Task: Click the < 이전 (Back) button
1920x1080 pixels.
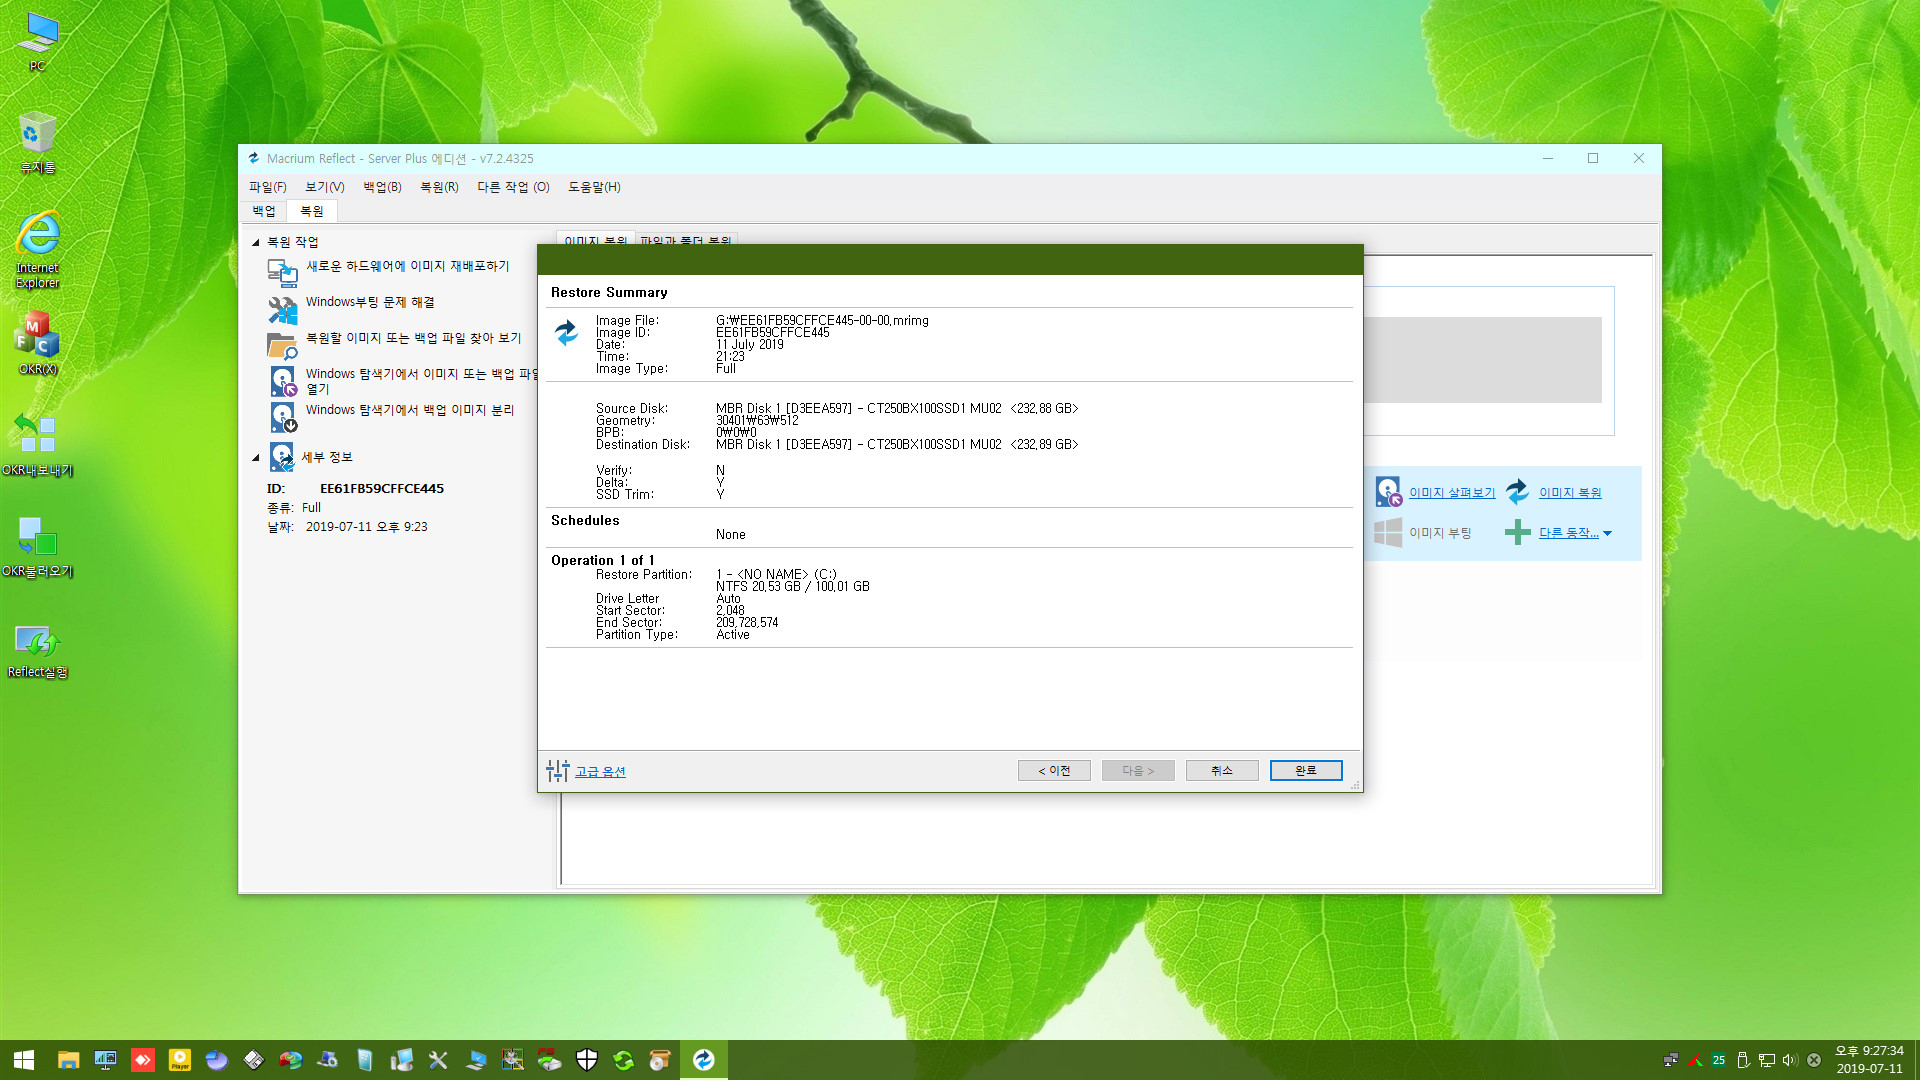Action: coord(1054,770)
